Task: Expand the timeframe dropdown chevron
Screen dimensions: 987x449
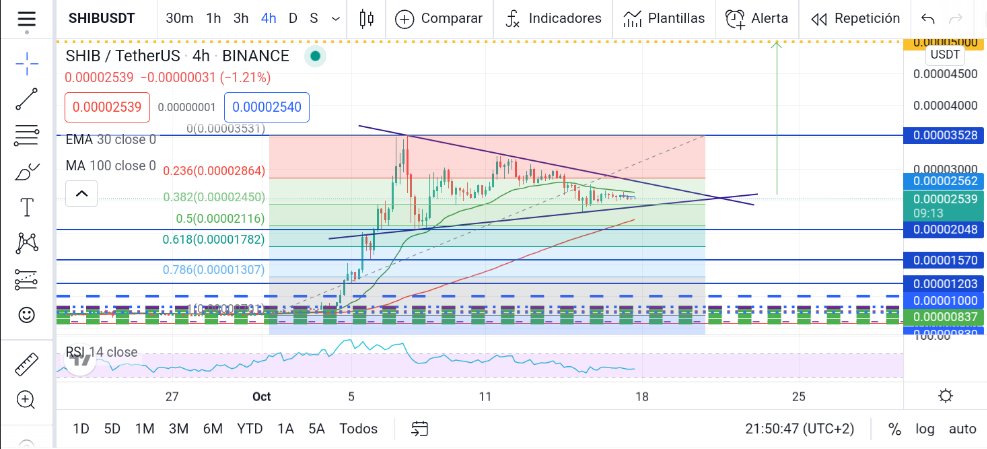Action: click(x=336, y=19)
